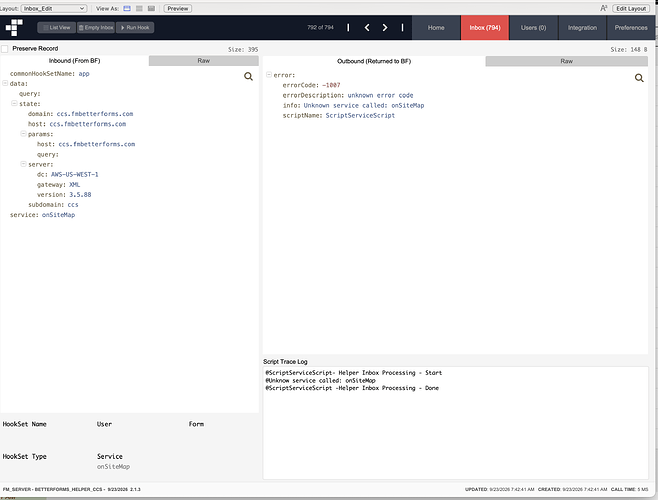Viewport: 658px width, 500px height.
Task: Click the CREATED timestamp in status bar
Action: click(572, 489)
